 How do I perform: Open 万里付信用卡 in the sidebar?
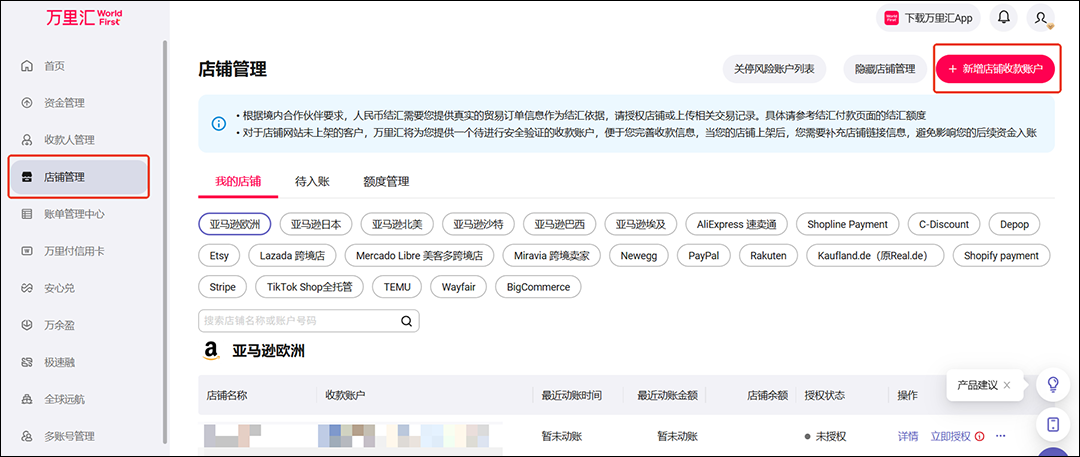73,251
